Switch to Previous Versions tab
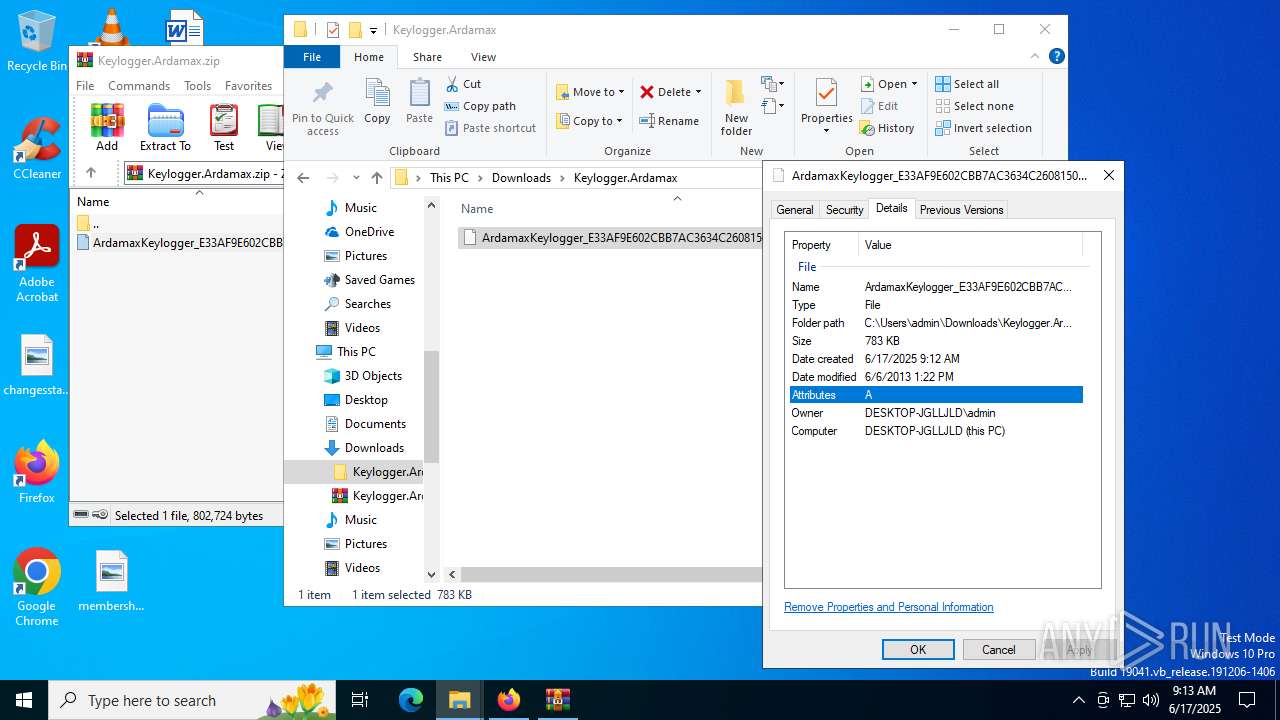1280x720 pixels. [961, 210]
